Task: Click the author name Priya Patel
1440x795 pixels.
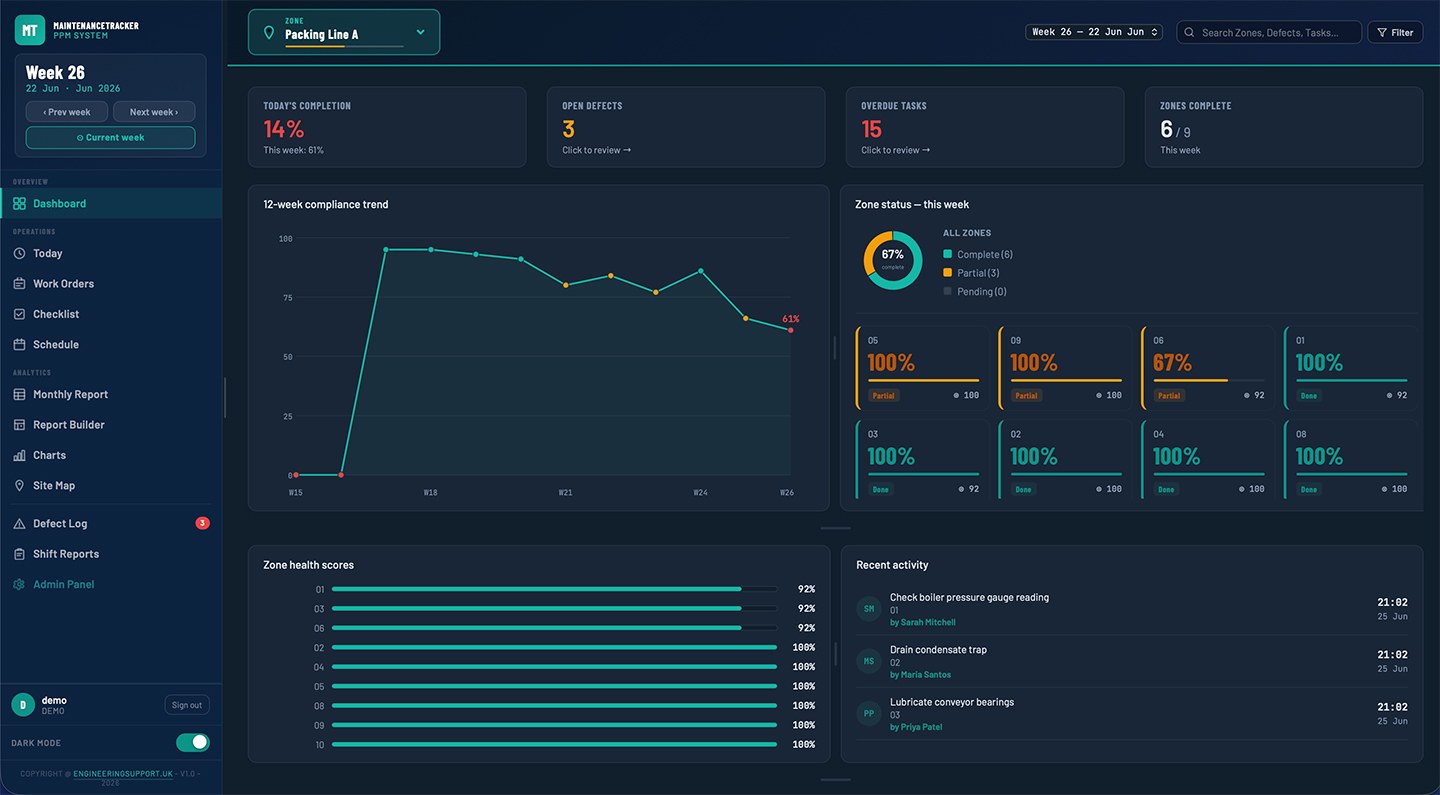Action: [x=920, y=727]
